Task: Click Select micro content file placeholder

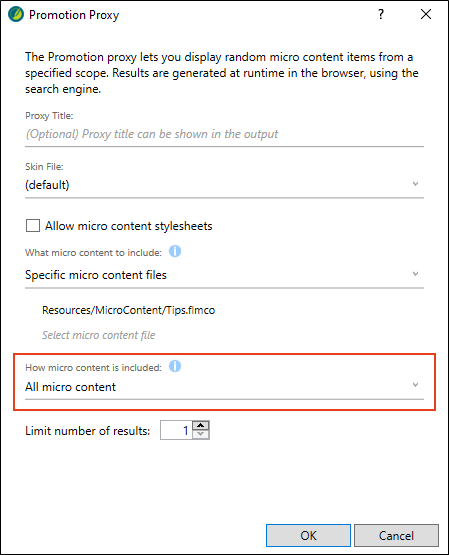Action: [98, 335]
